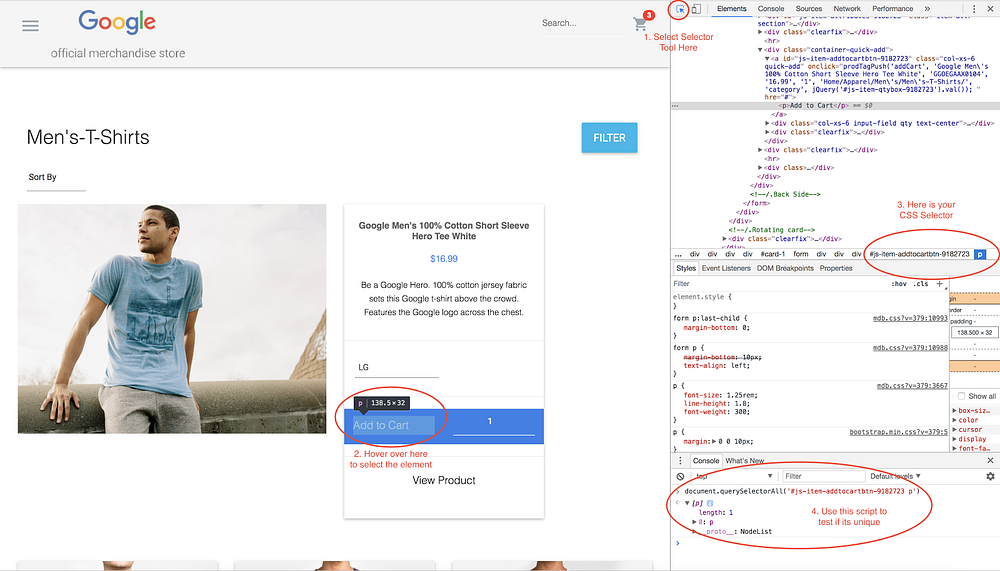
Task: Select the highlighted p breadcrumb
Action: pyautogui.click(x=980, y=254)
